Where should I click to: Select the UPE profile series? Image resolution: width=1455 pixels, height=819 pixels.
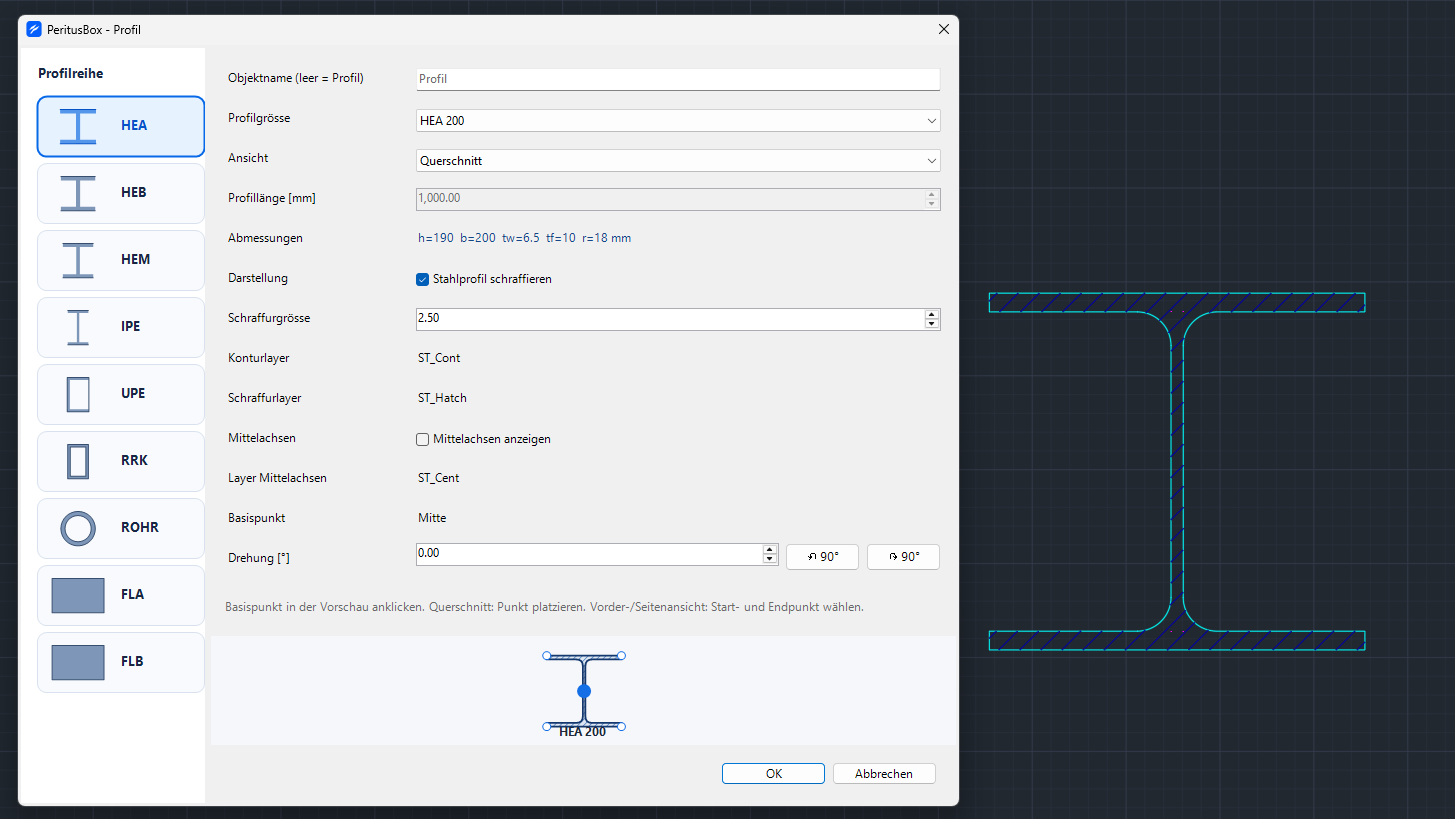(121, 394)
